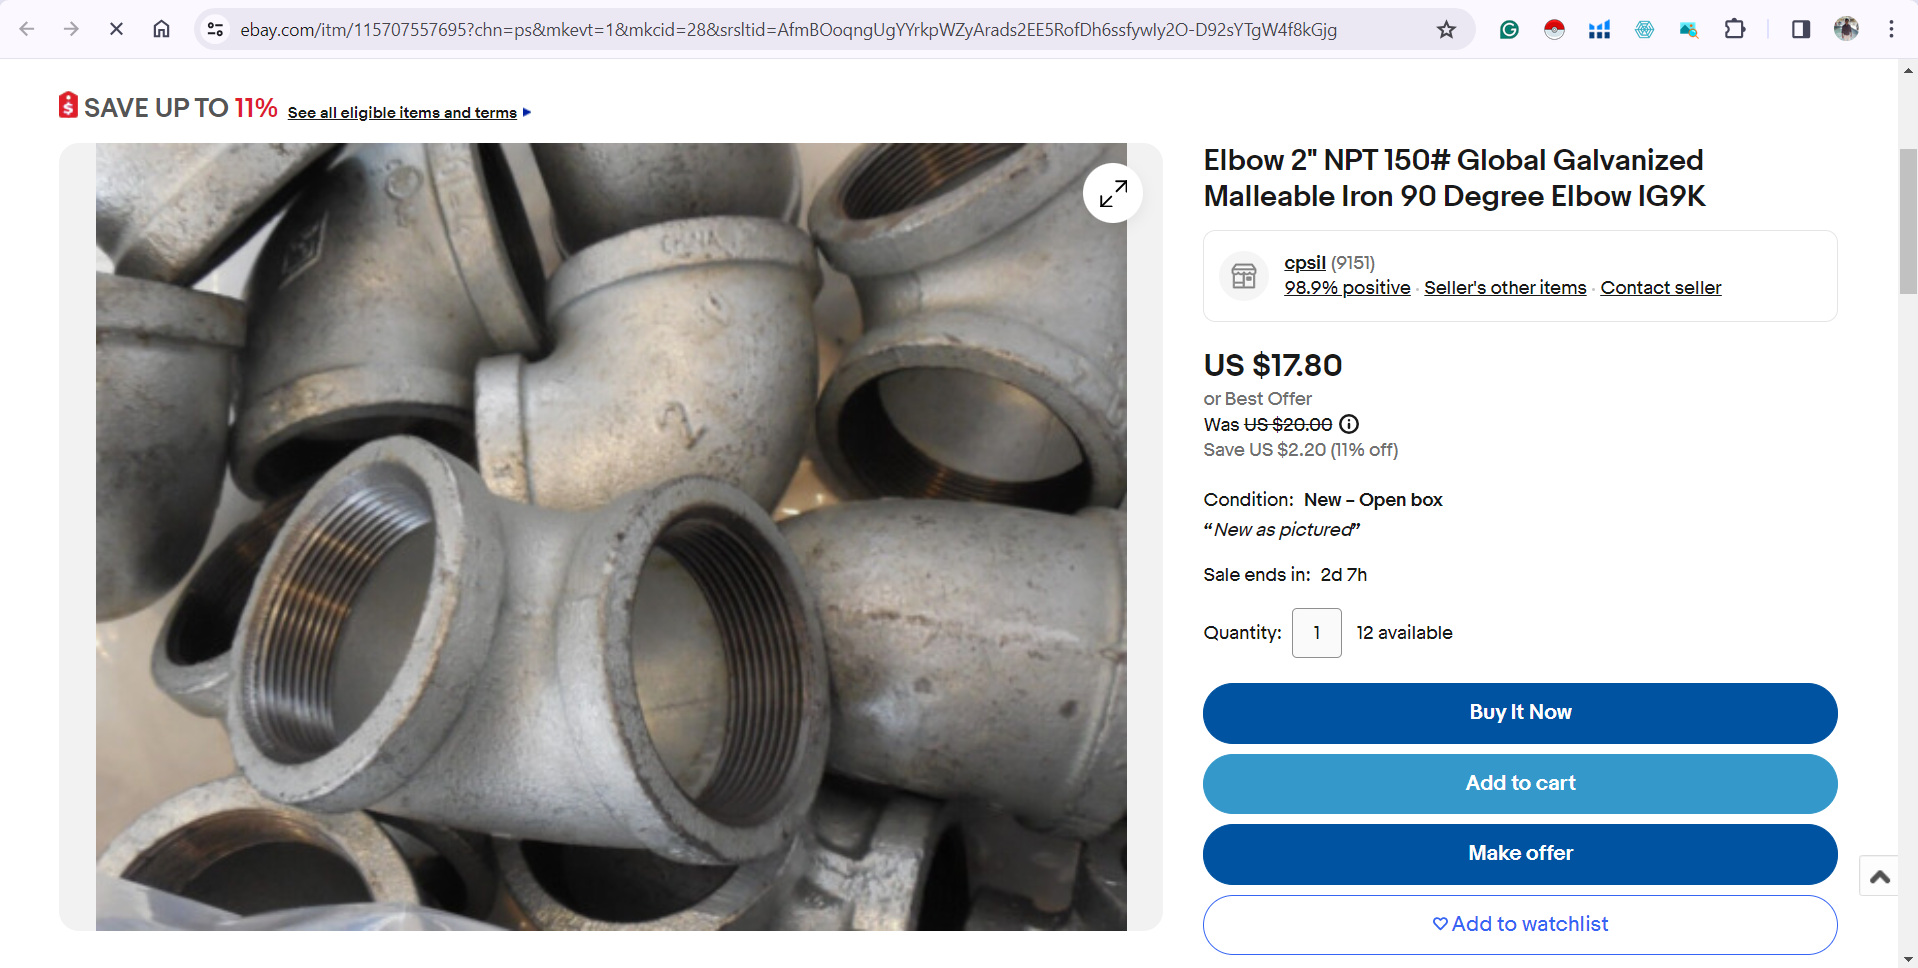1918x968 pixels.
Task: Click the quantity input field
Action: click(x=1317, y=633)
